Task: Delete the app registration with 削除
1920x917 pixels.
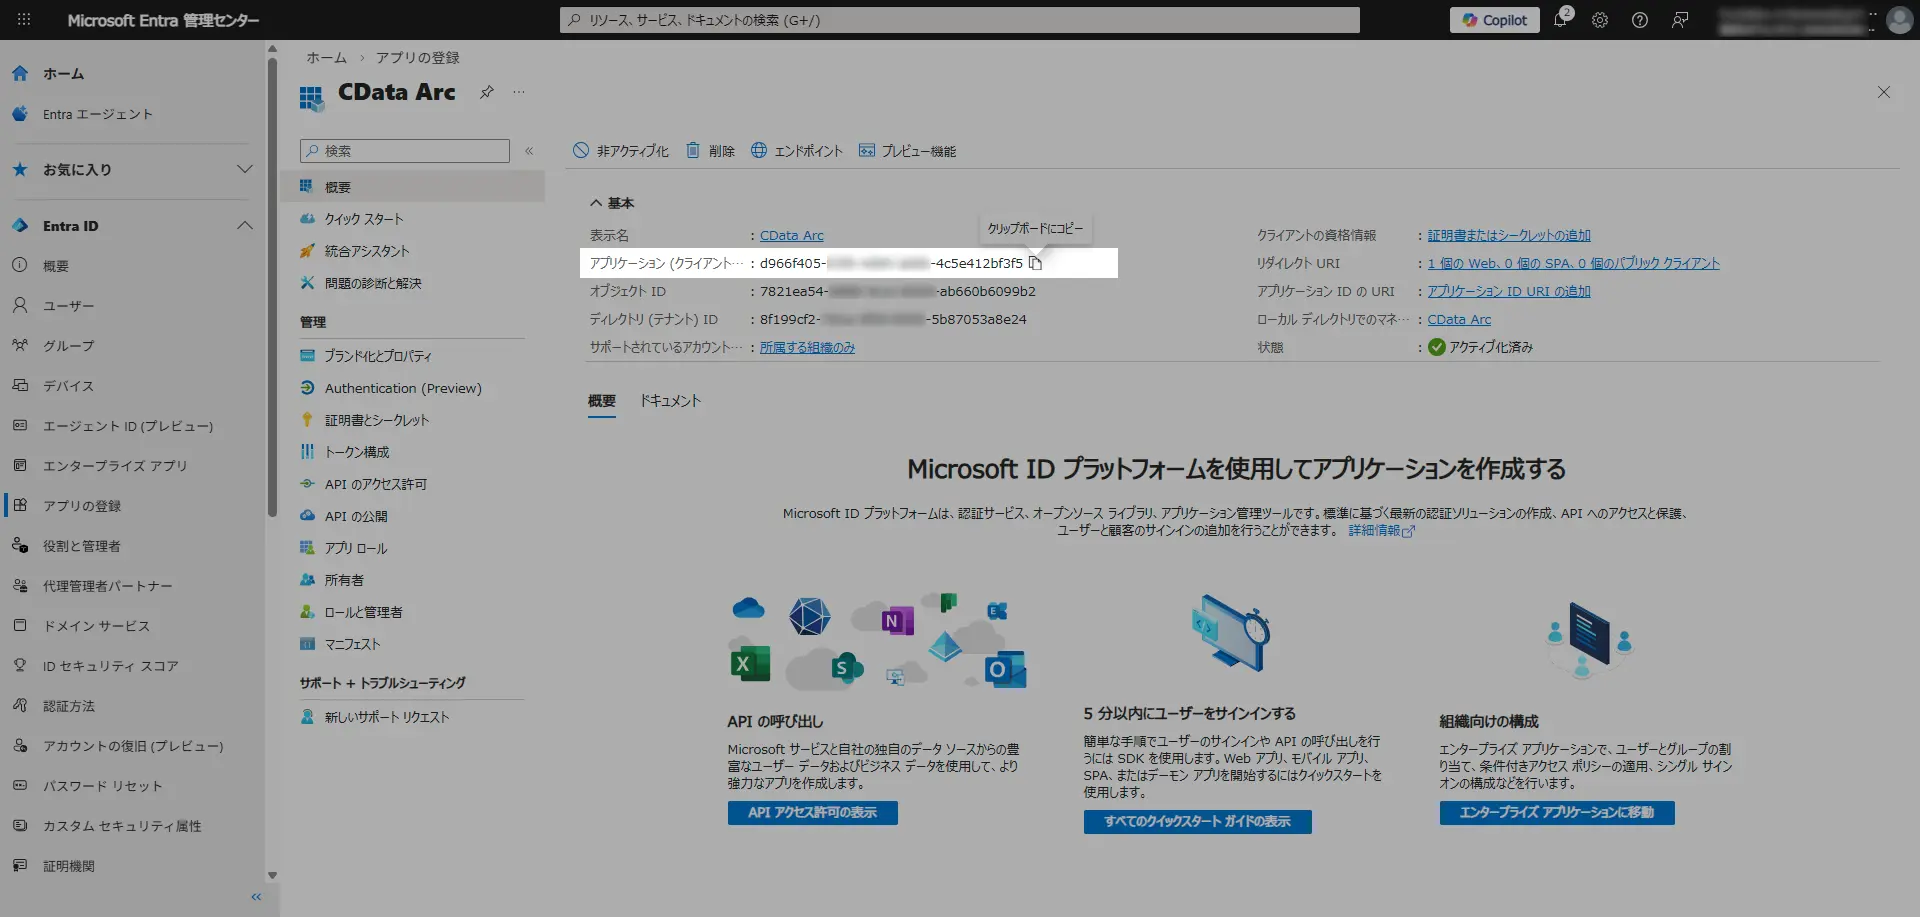Action: point(710,151)
